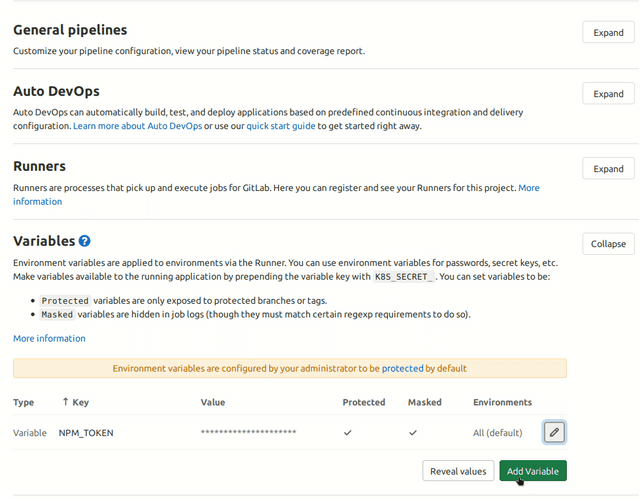640x498 pixels.
Task: Expand the Auto DevOps section
Action: pyautogui.click(x=608, y=94)
